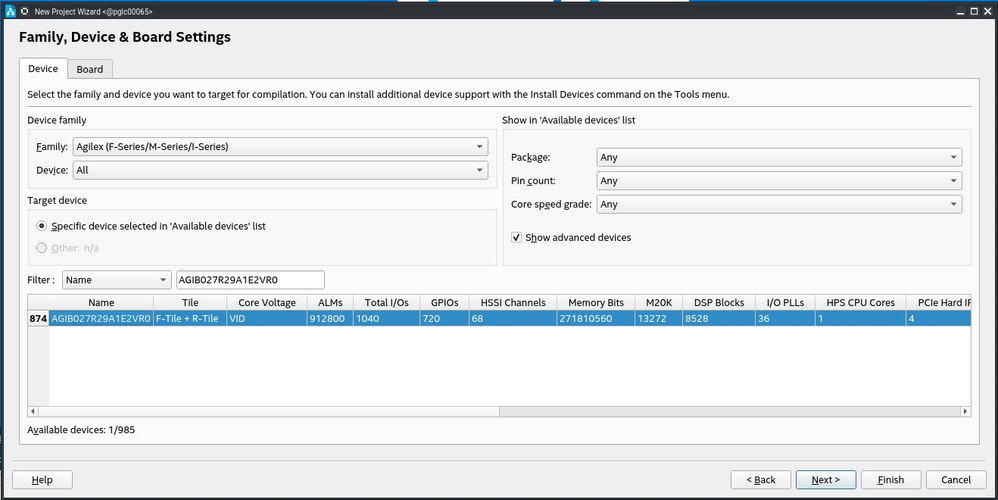Click the 912800 ALMs cell
This screenshot has height=500, width=998.
pyautogui.click(x=330, y=318)
